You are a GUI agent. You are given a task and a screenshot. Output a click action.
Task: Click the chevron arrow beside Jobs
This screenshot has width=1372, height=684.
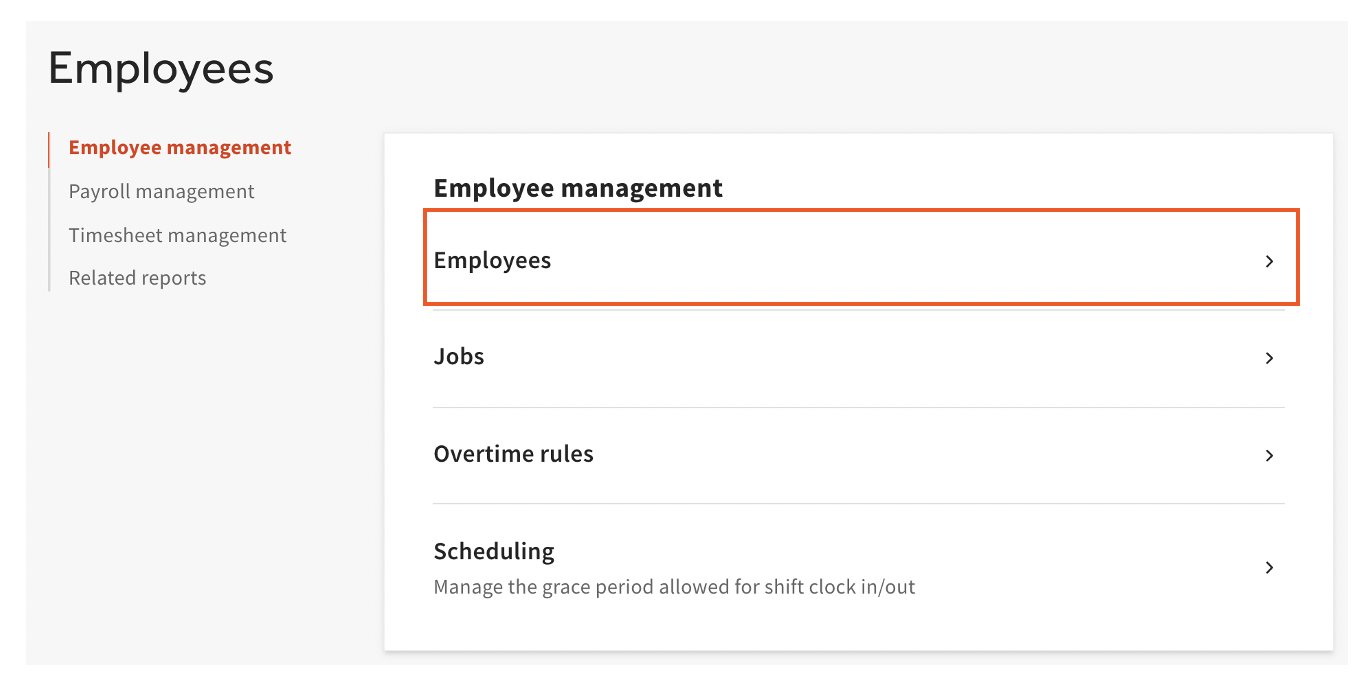1269,358
